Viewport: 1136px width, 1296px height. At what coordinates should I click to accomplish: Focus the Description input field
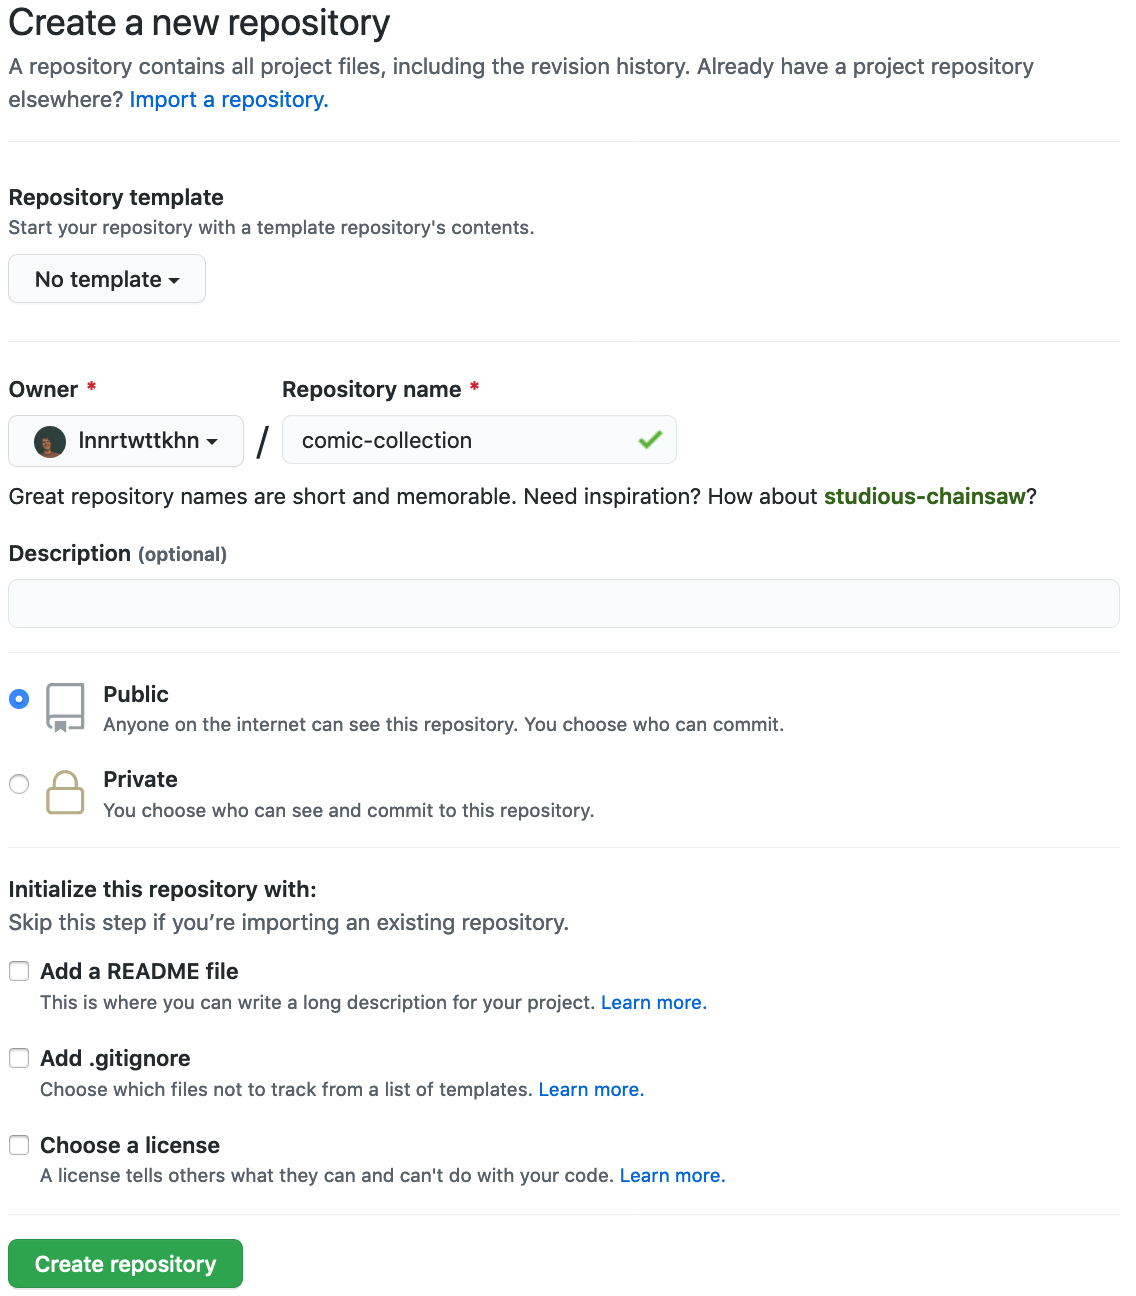coord(564,604)
